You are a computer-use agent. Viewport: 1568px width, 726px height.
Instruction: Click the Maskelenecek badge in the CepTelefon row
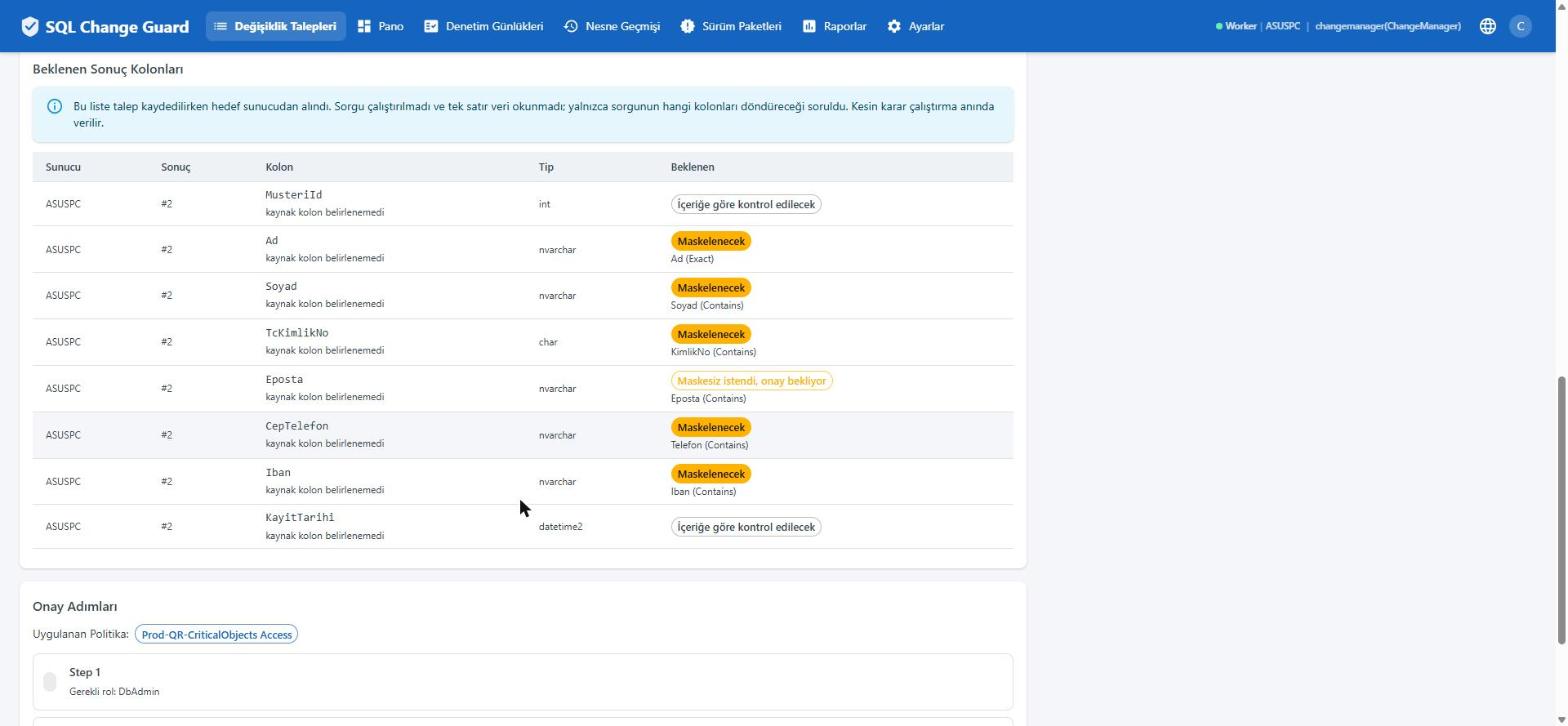pyautogui.click(x=711, y=427)
